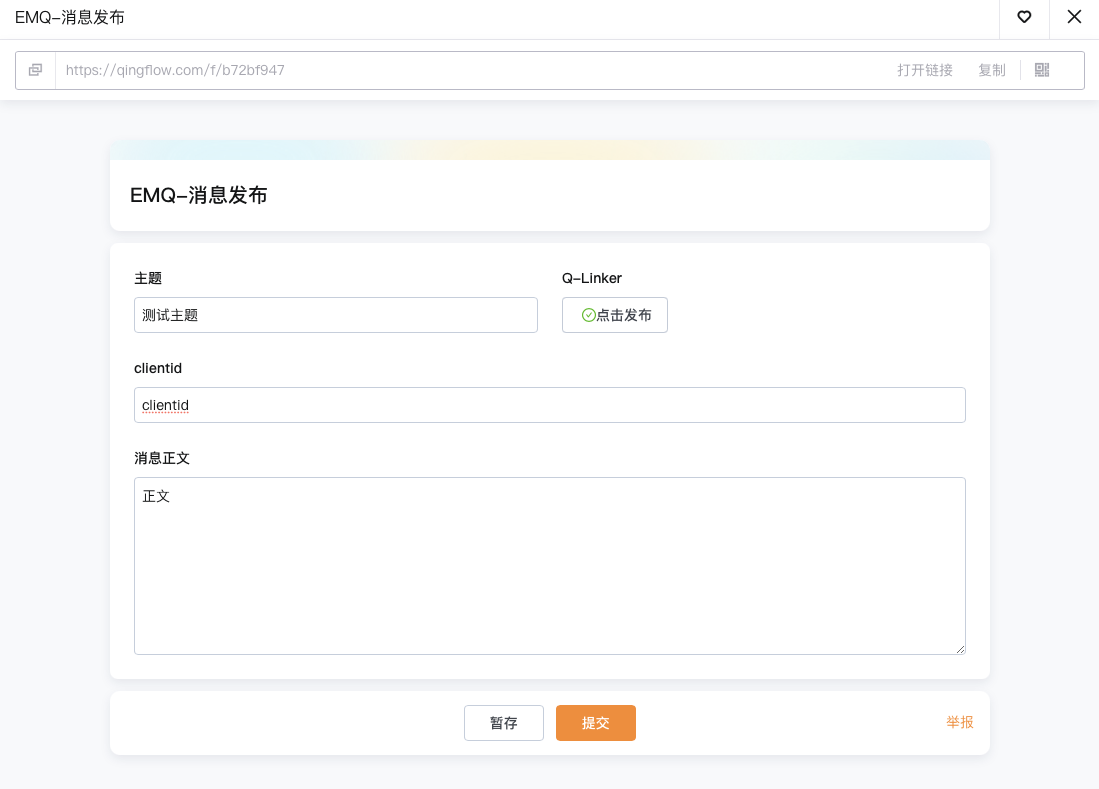
Task: Click the 消息正文 field label
Action: point(162,458)
